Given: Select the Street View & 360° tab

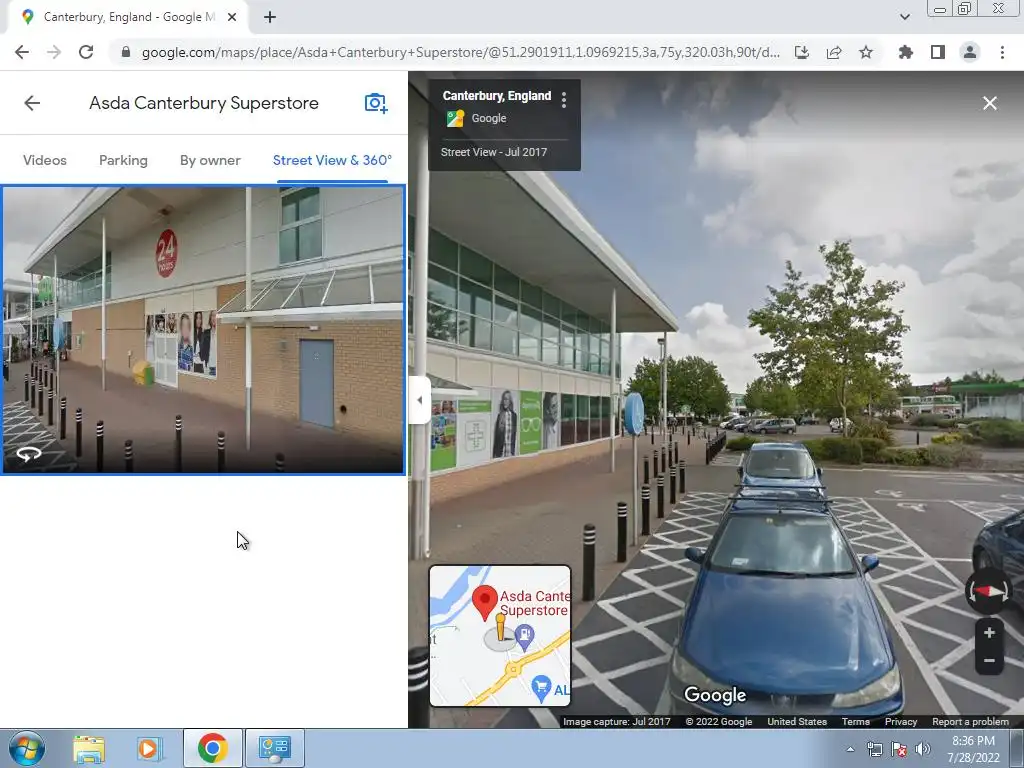Looking at the screenshot, I should 332,160.
